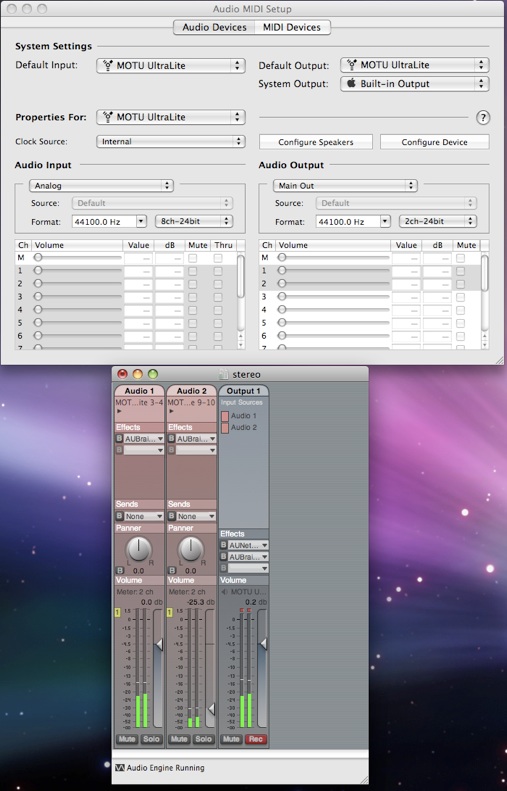The height and width of the screenshot is (791, 507).
Task: Check Thru for Audio Input channel 1
Action: (x=218, y=271)
